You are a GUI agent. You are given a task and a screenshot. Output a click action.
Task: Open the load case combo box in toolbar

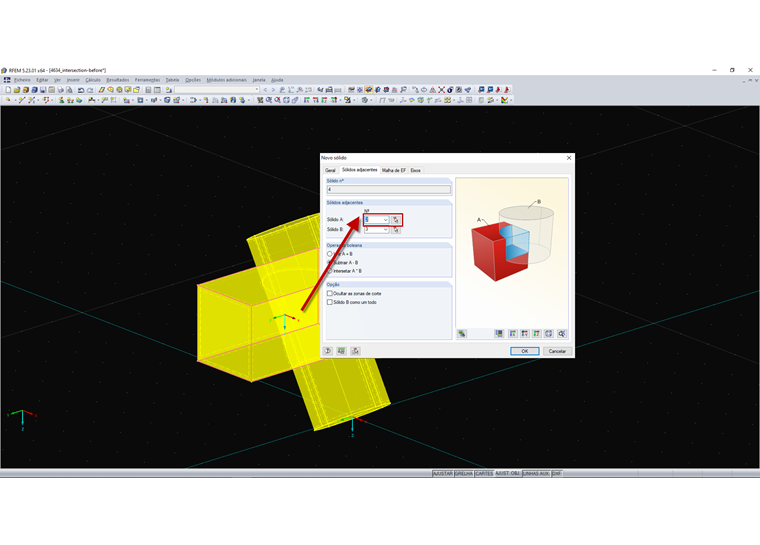pyautogui.click(x=217, y=90)
